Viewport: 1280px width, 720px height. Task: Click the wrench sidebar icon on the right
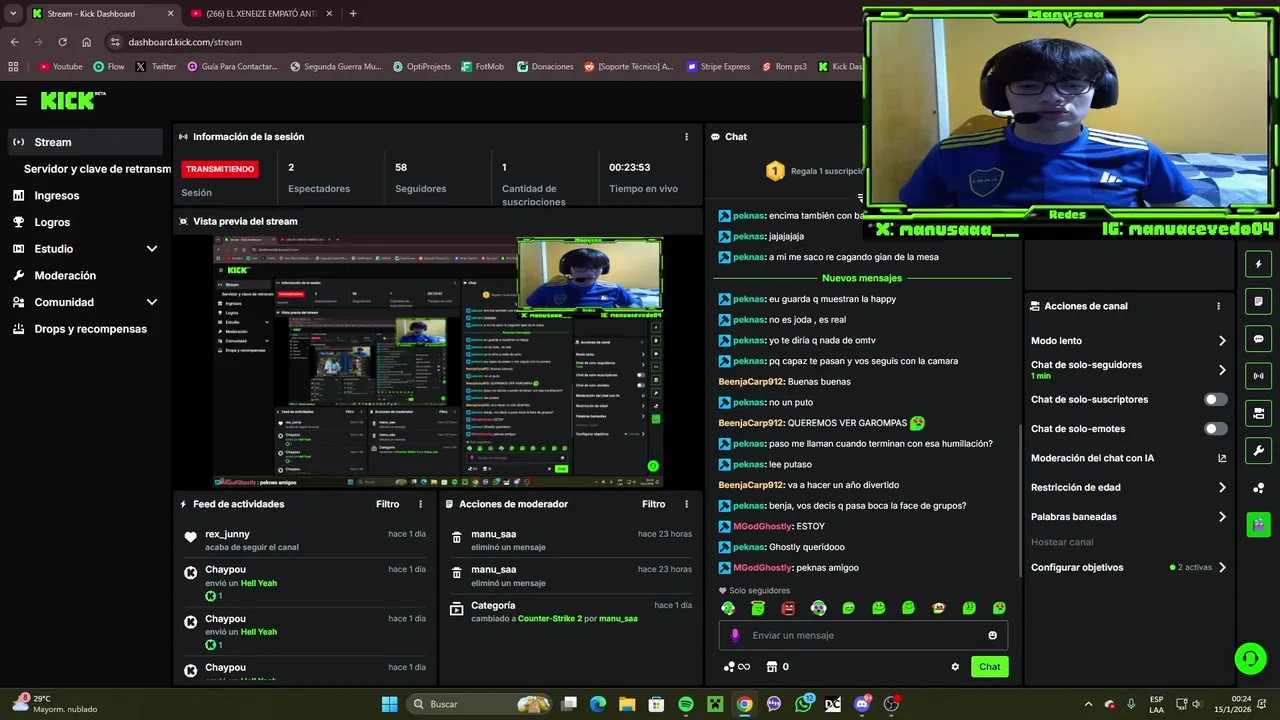pos(1258,450)
